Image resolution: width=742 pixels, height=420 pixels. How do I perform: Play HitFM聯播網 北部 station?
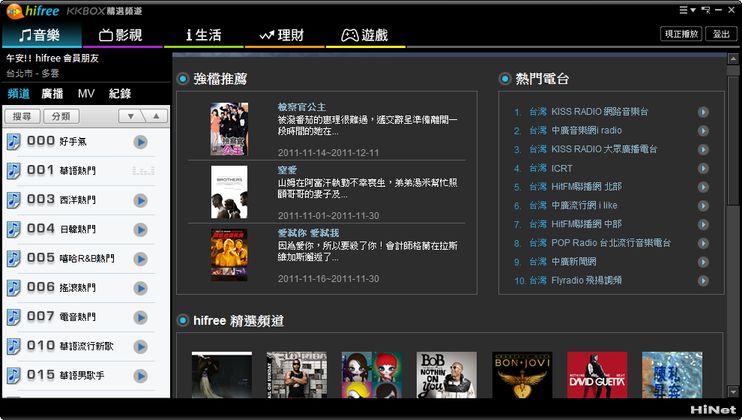(703, 187)
